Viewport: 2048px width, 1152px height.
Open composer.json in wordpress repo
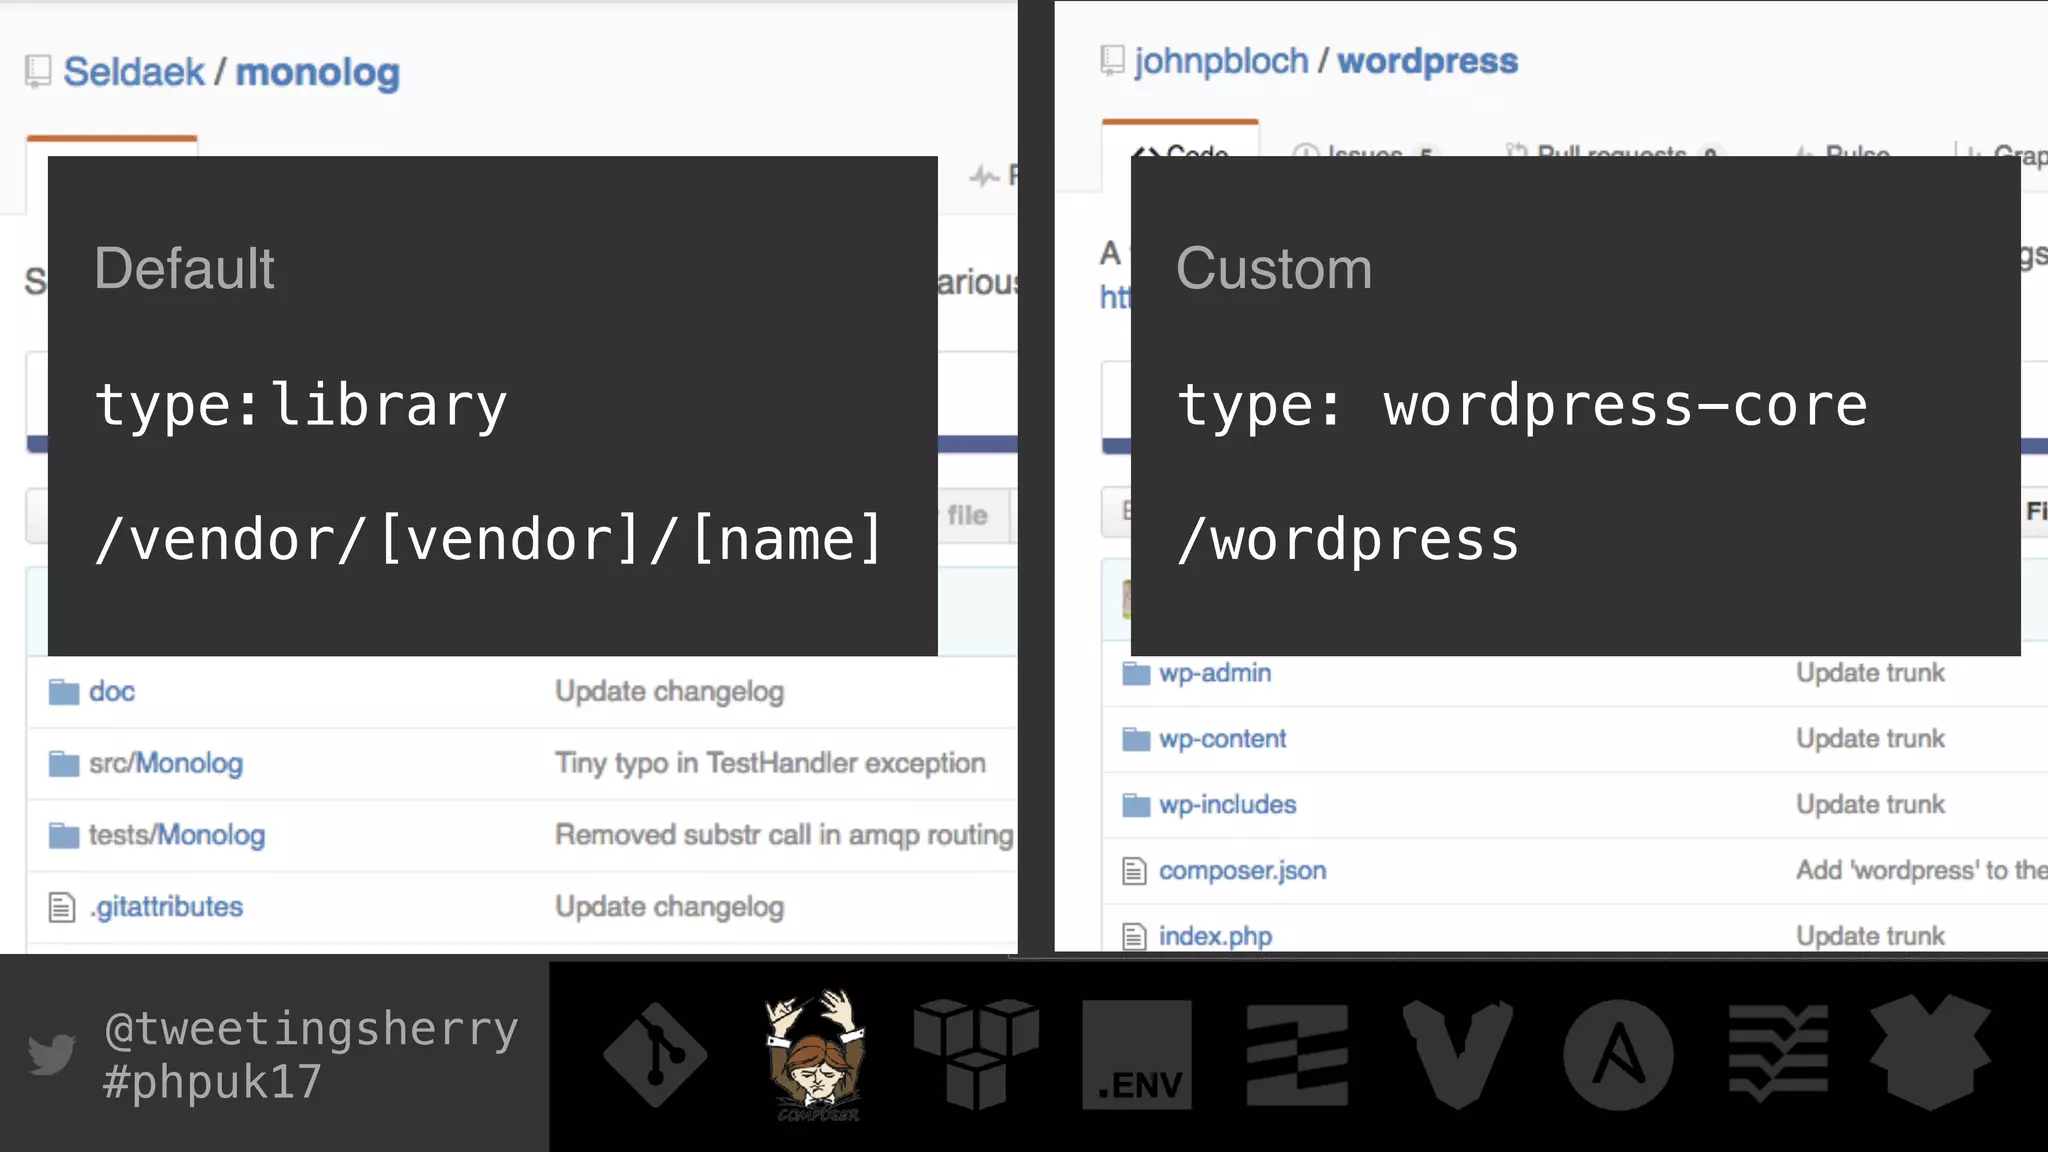(x=1242, y=871)
